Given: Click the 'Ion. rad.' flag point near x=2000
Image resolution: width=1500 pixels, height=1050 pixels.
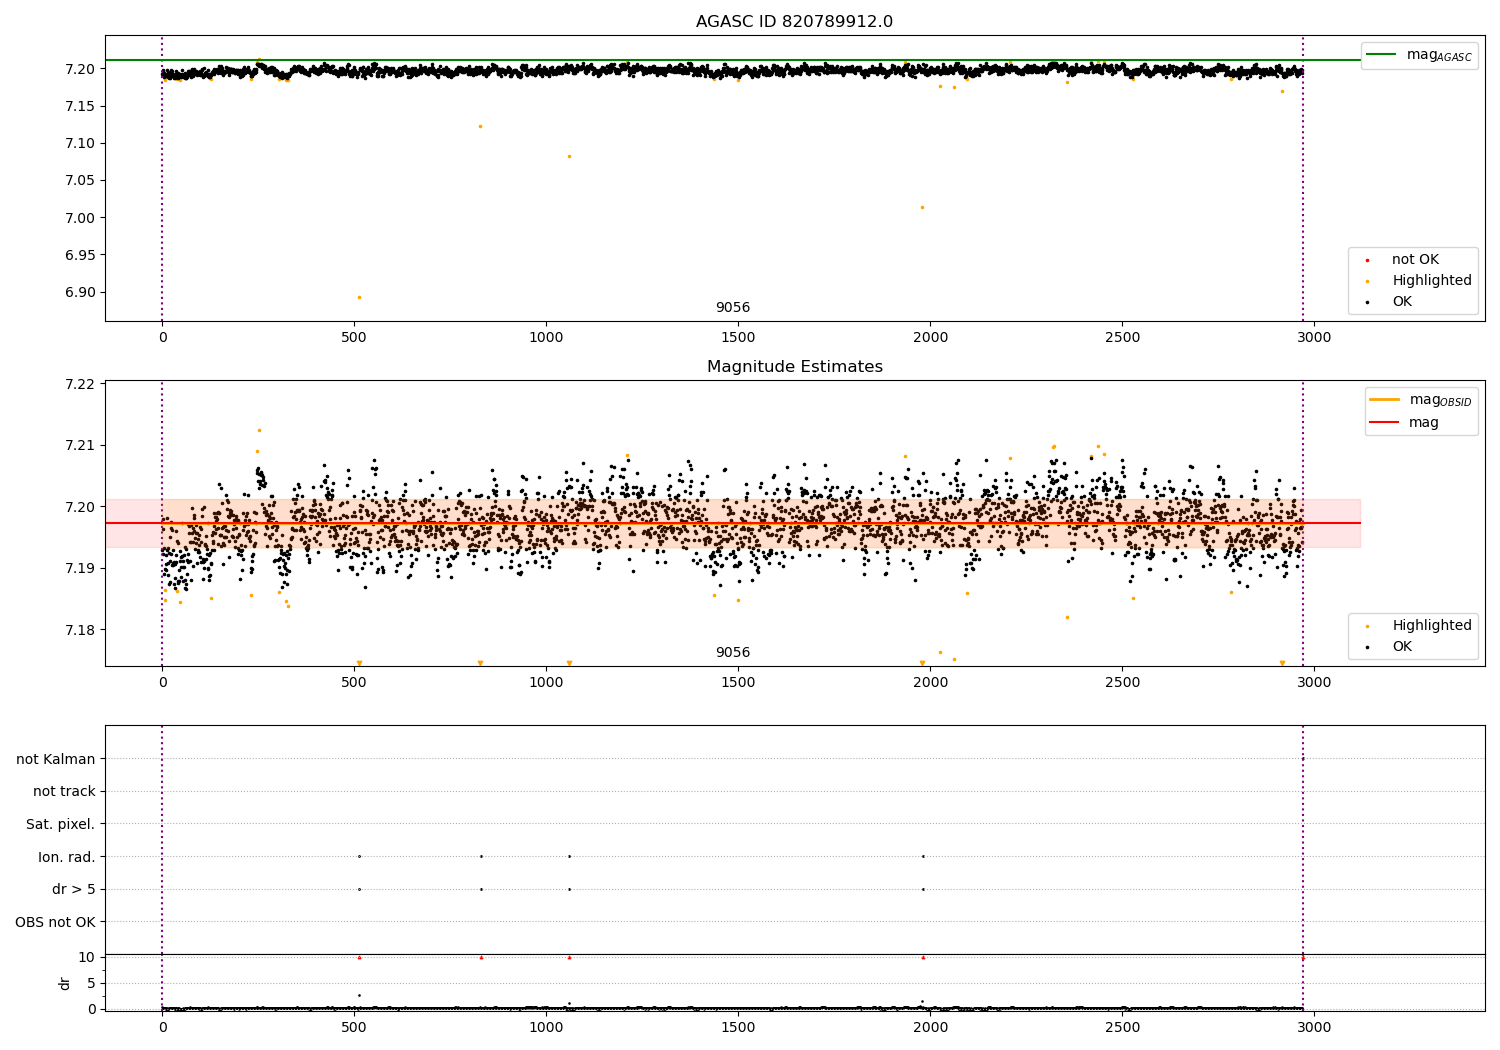Looking at the screenshot, I should click(x=923, y=856).
